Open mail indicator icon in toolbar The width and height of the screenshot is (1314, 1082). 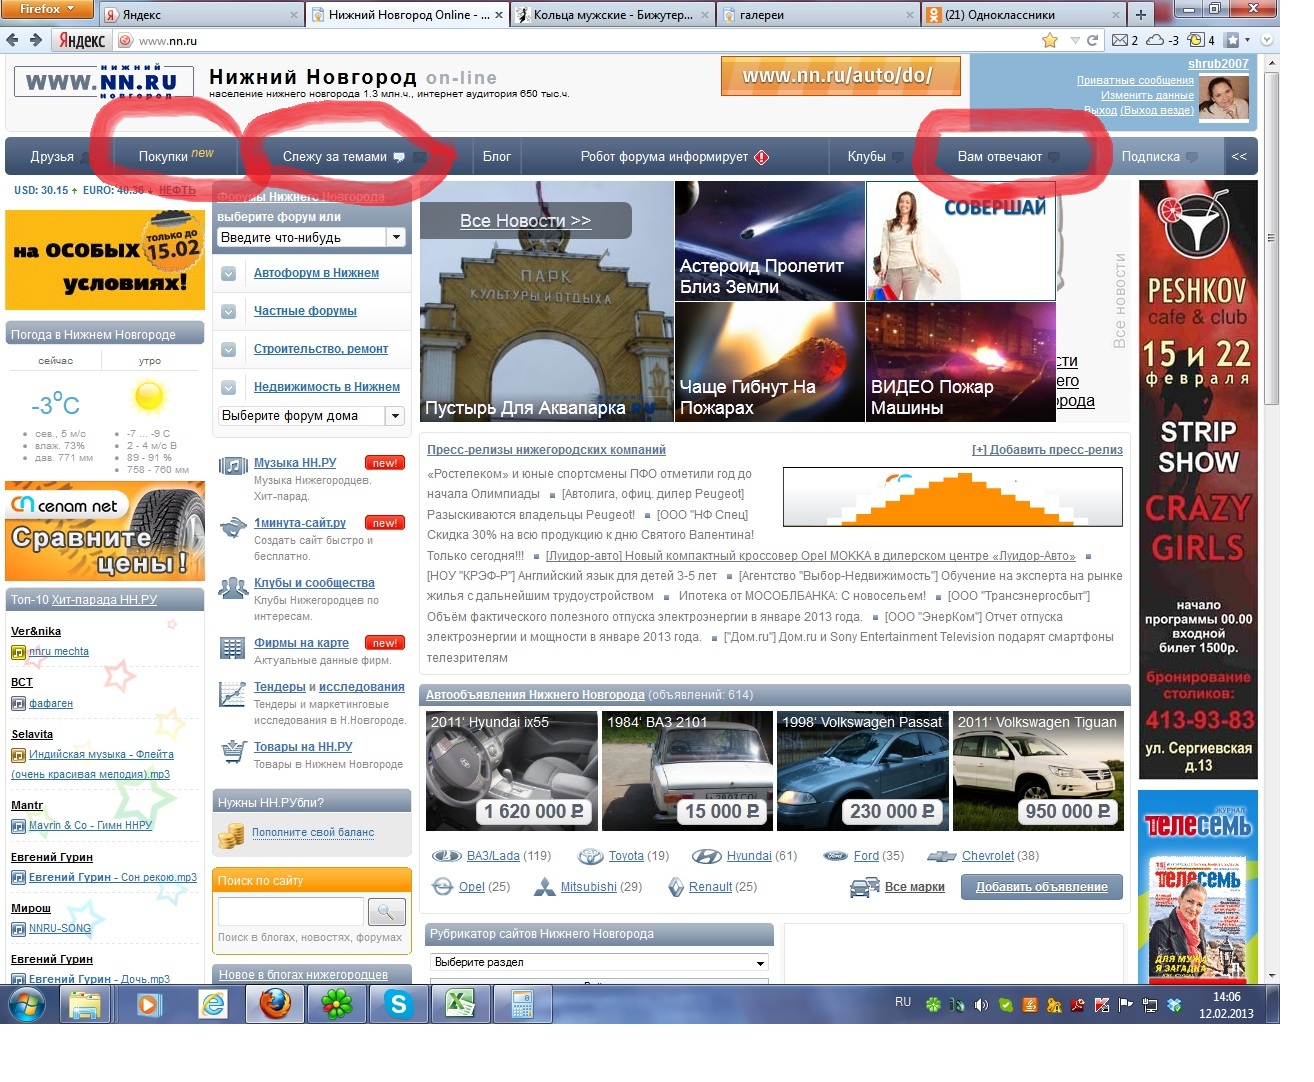coord(1119,40)
